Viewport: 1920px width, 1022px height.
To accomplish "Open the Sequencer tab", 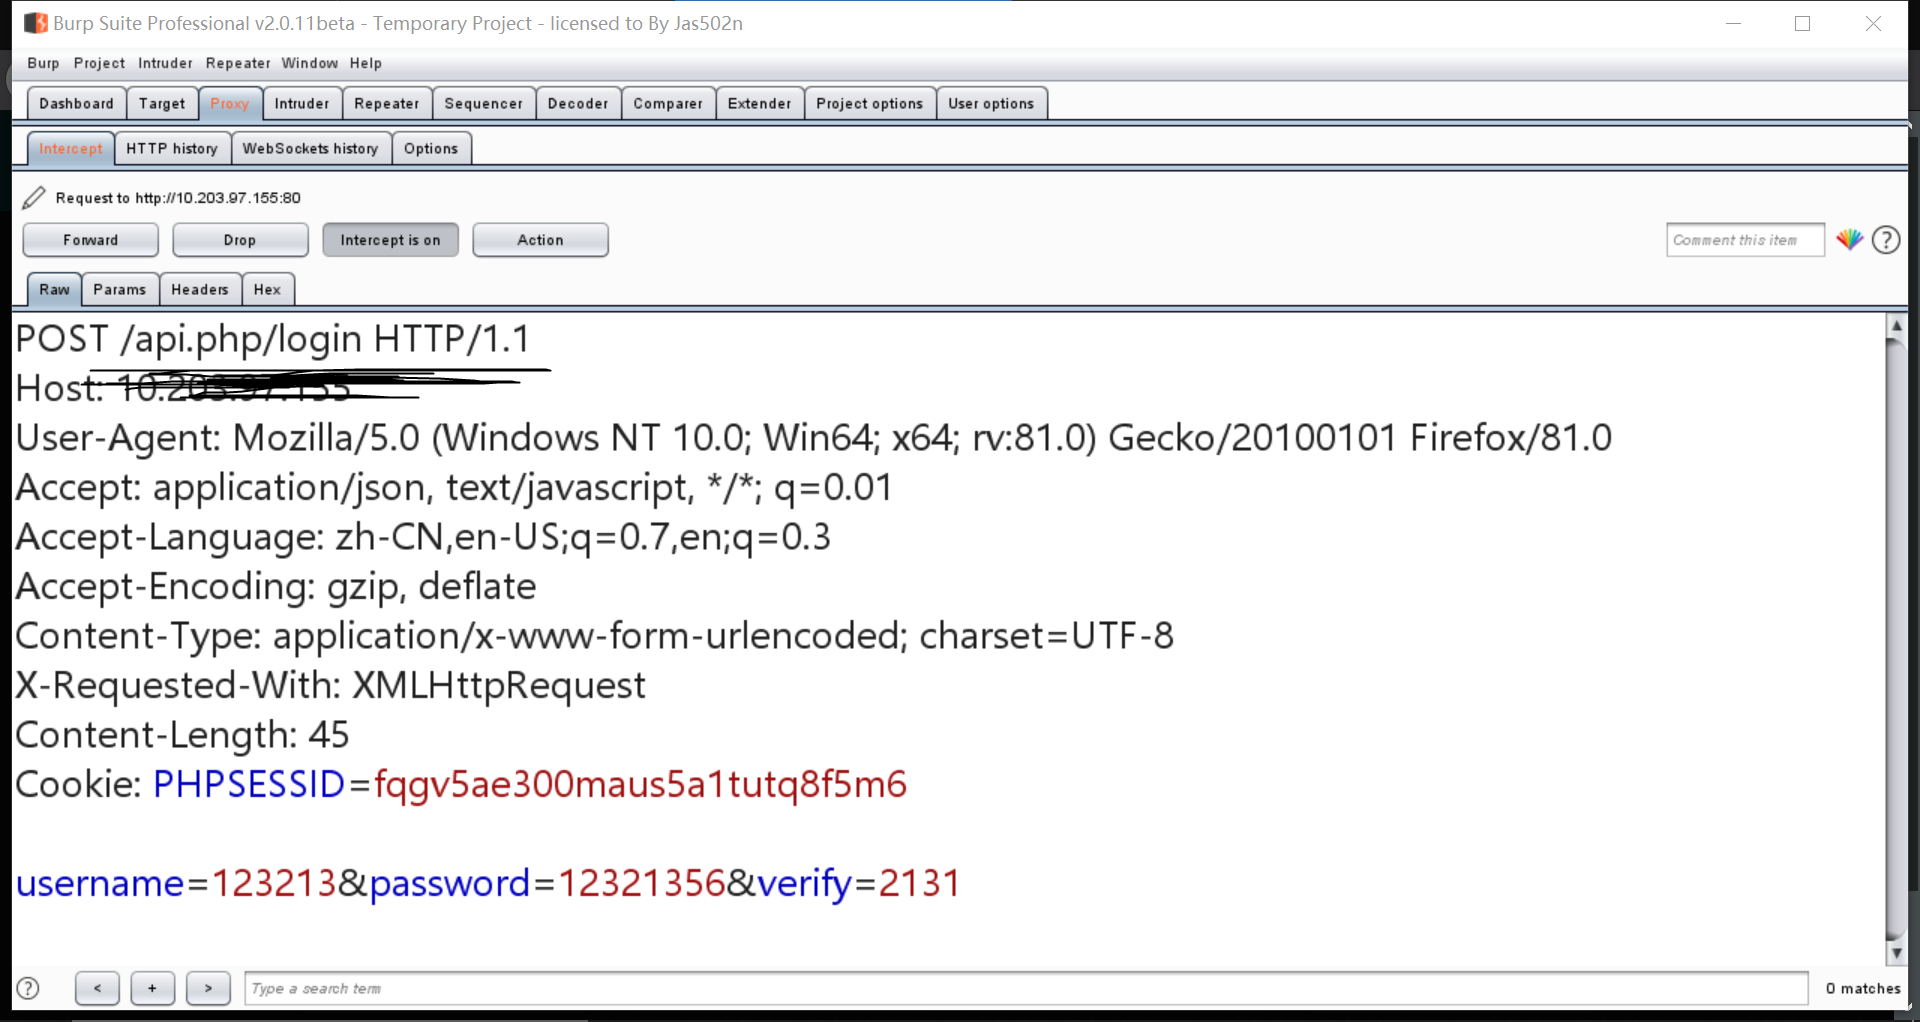I will click(x=484, y=103).
